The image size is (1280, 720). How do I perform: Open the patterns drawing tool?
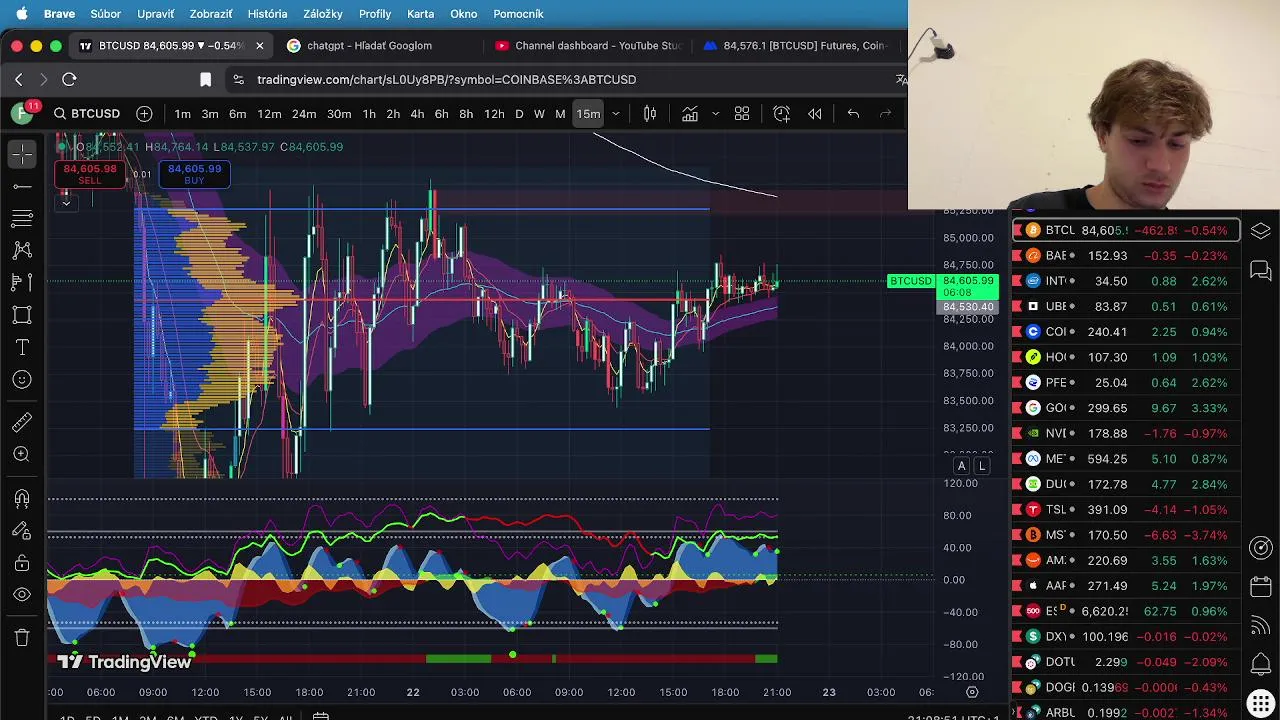click(22, 250)
